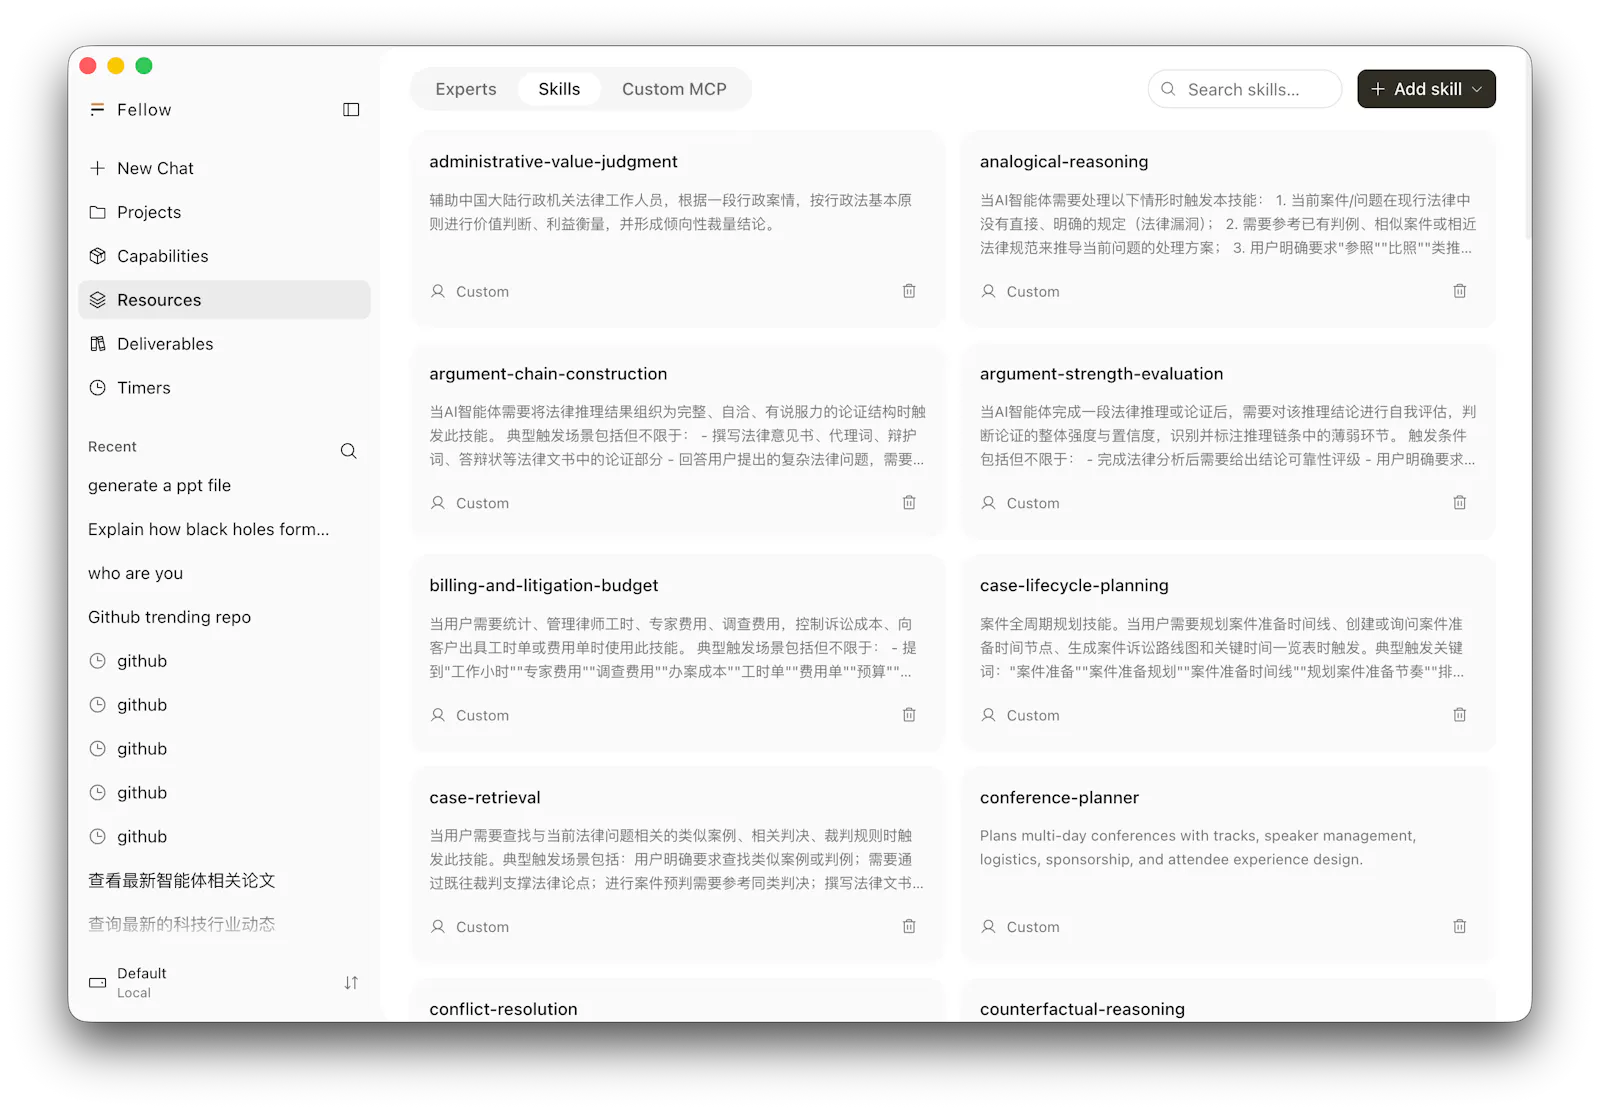Open case-lifecycle-planning skill title
The image size is (1600, 1112).
1074,586
